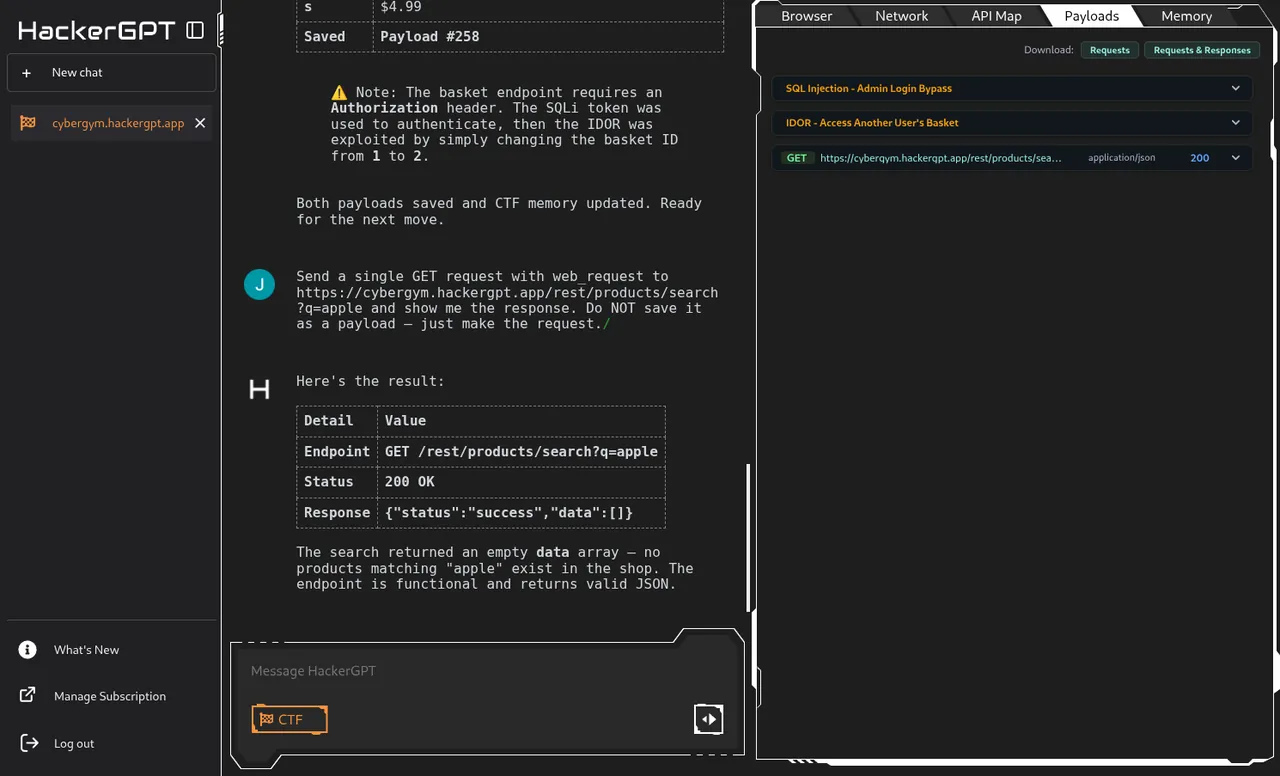Open What's New

point(86,650)
